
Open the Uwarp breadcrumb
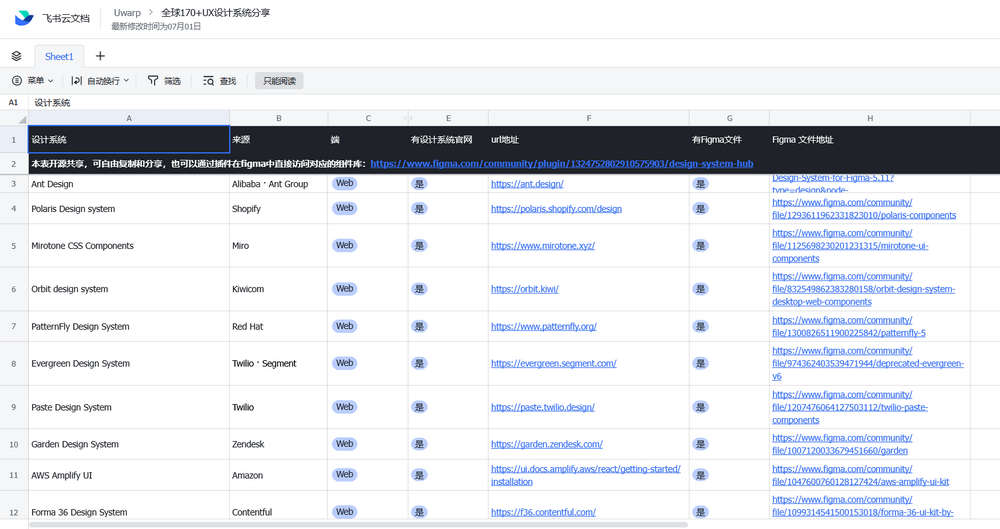coord(127,12)
